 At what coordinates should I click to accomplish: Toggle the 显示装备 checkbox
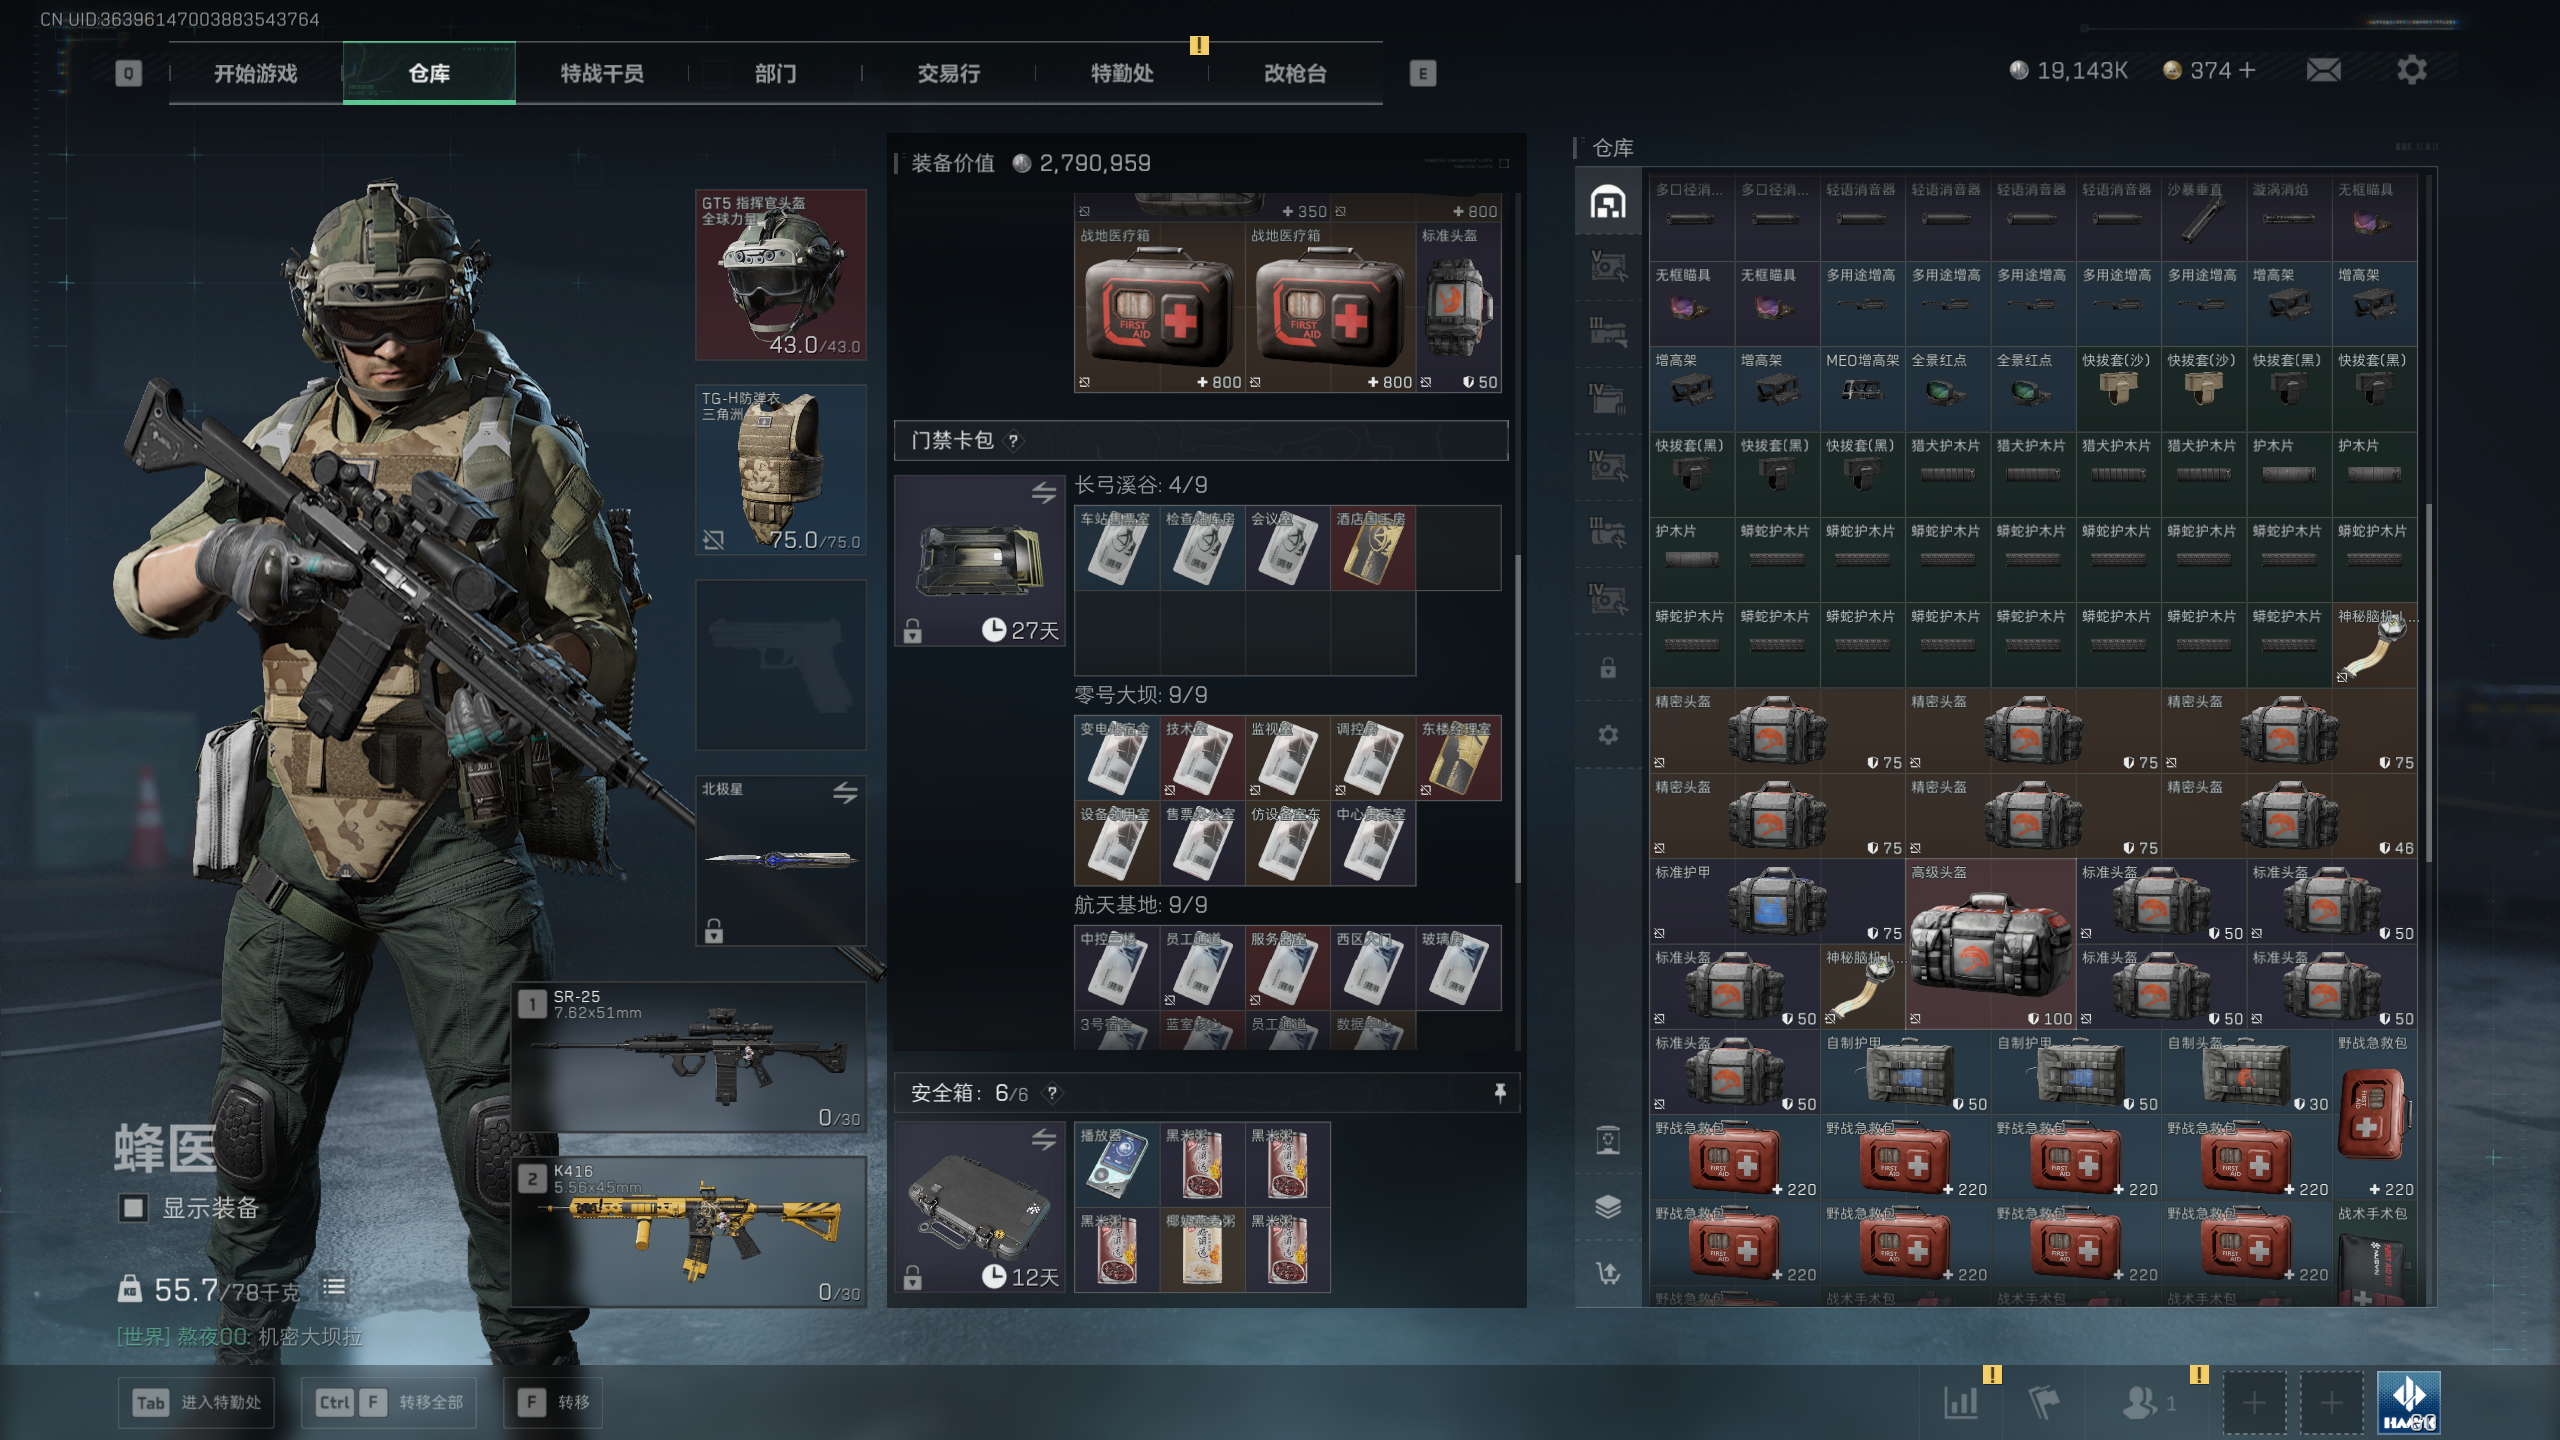134,1208
